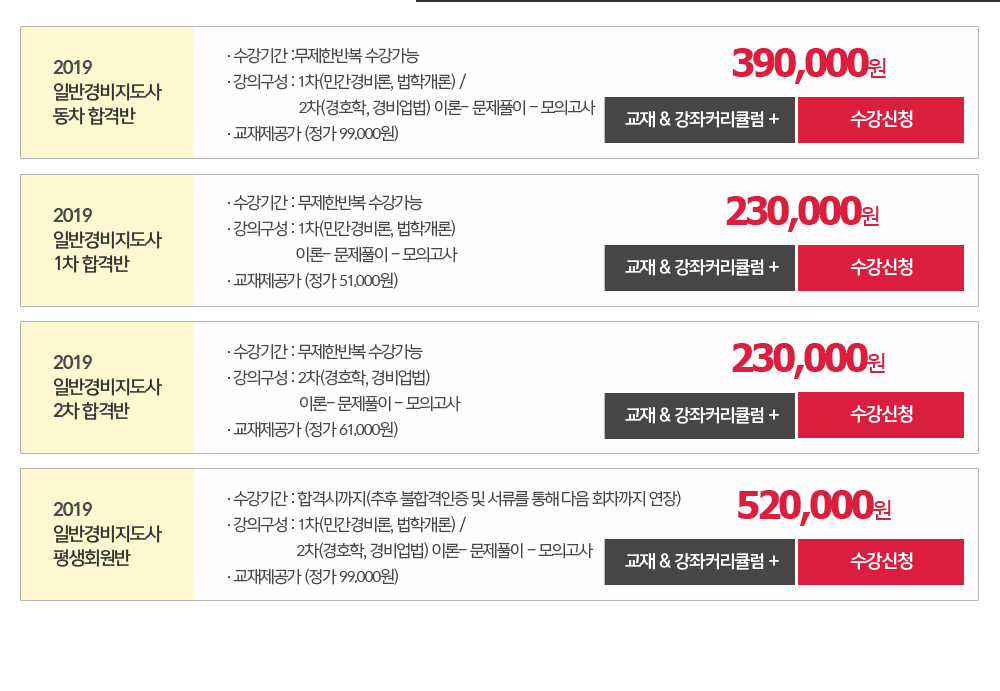The width and height of the screenshot is (1000, 691).
Task: Select the 2019 일반경비지도사 1차 합격반 title
Action: [107, 239]
